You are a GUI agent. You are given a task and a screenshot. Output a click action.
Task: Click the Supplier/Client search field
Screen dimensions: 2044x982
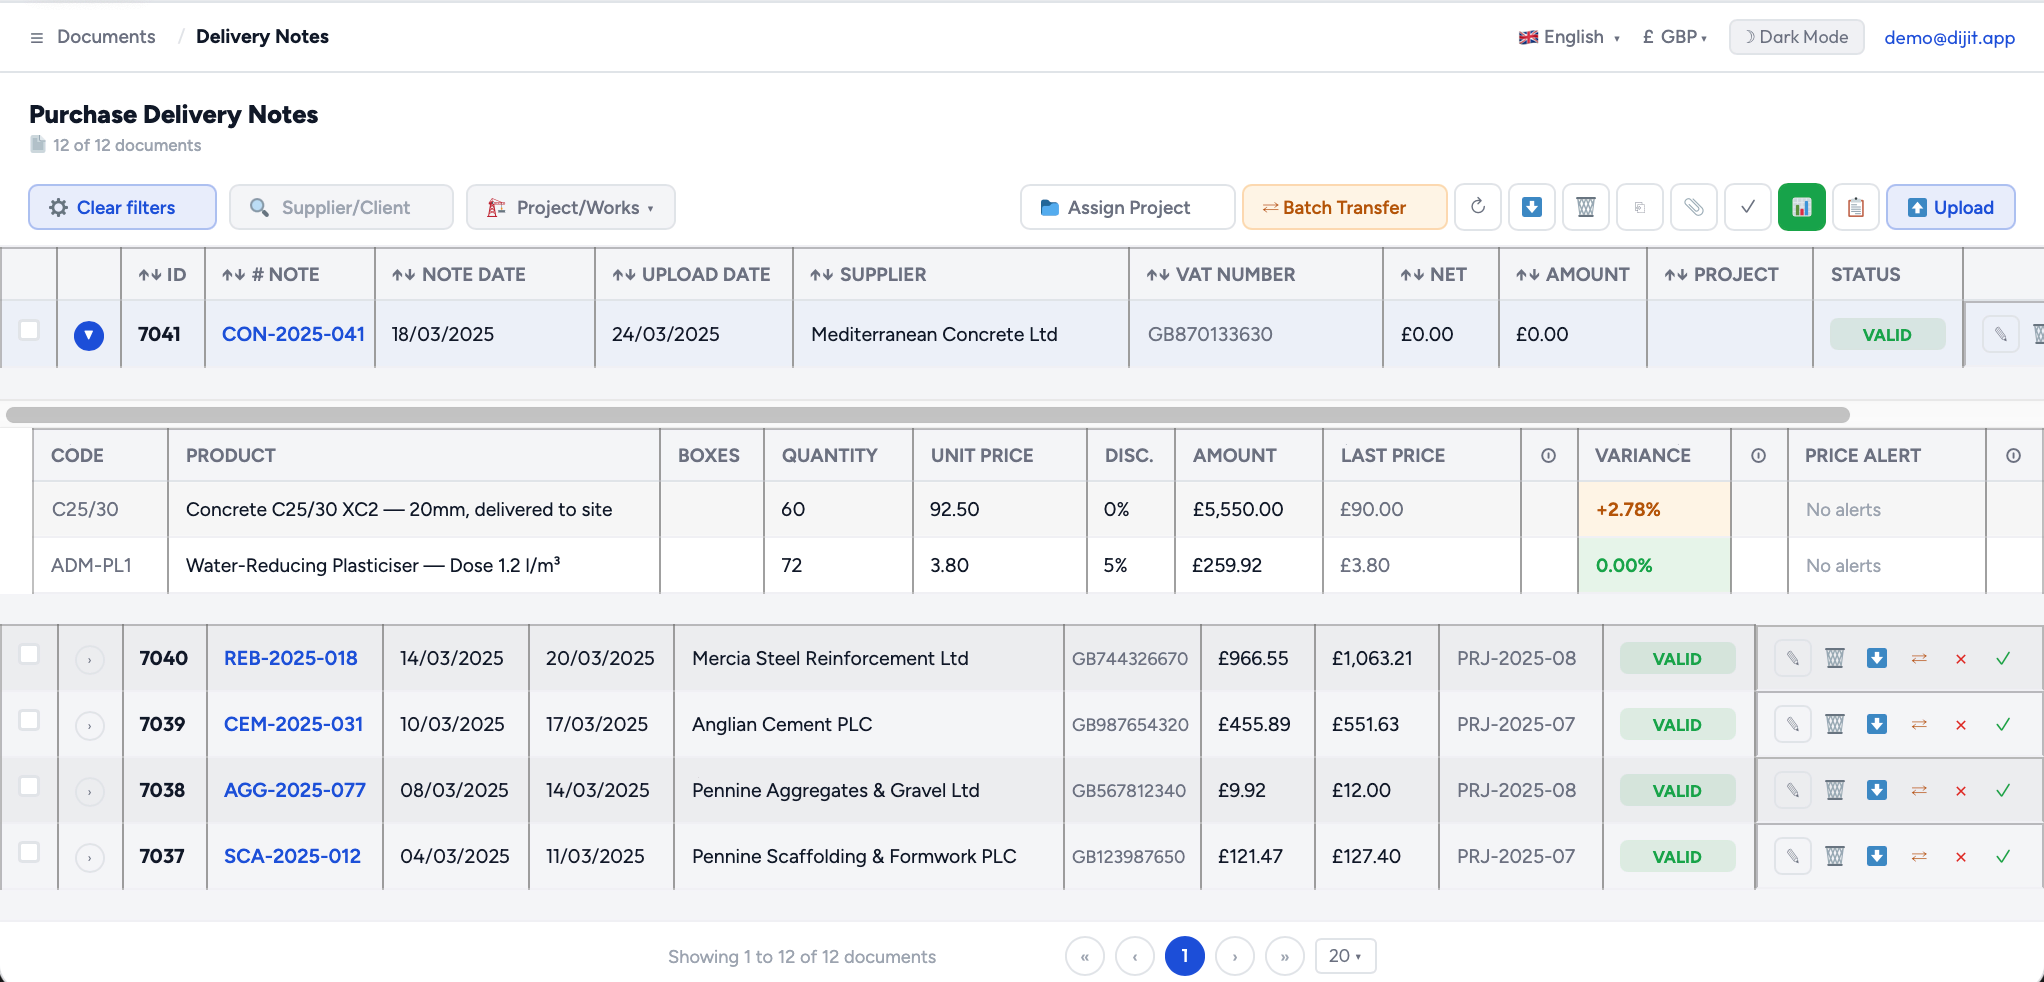[341, 207]
